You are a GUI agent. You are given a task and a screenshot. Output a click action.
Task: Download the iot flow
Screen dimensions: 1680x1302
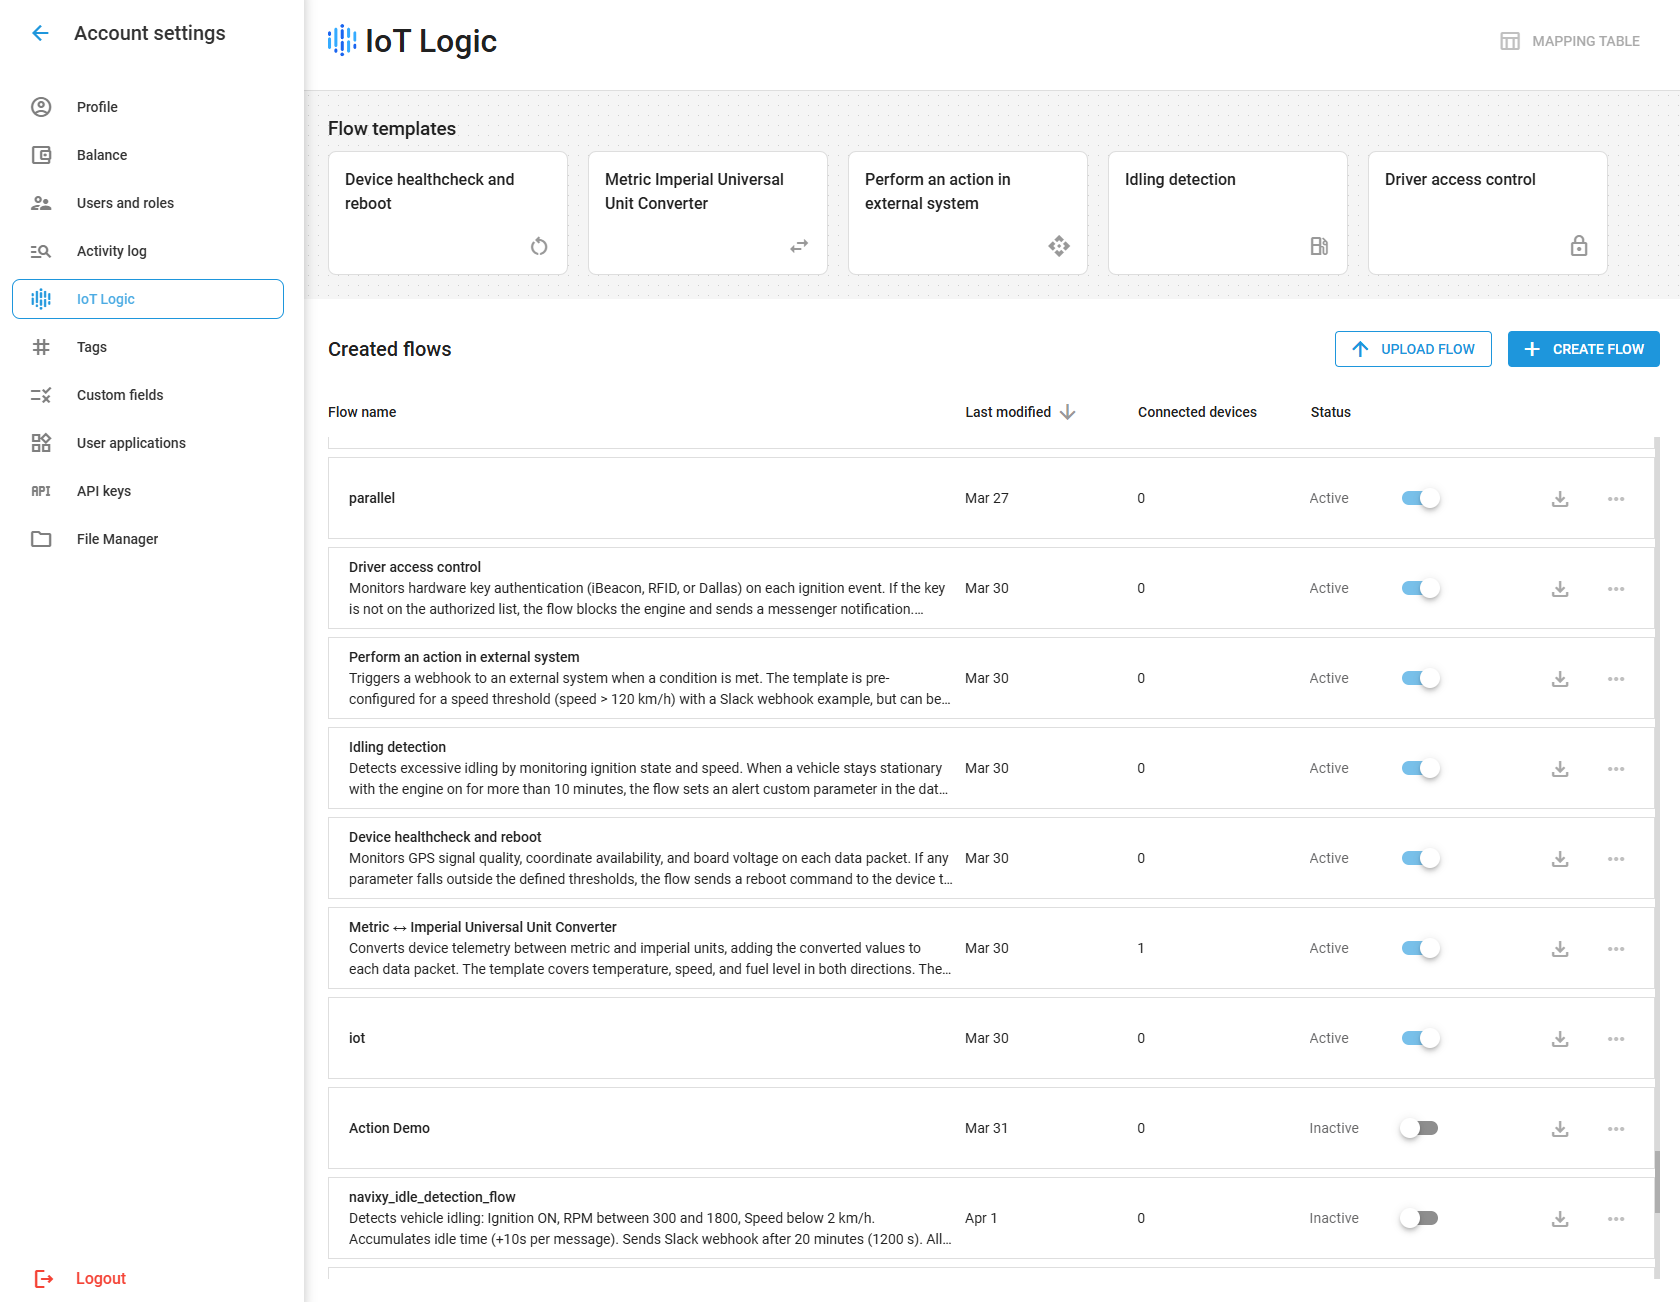(1560, 1038)
